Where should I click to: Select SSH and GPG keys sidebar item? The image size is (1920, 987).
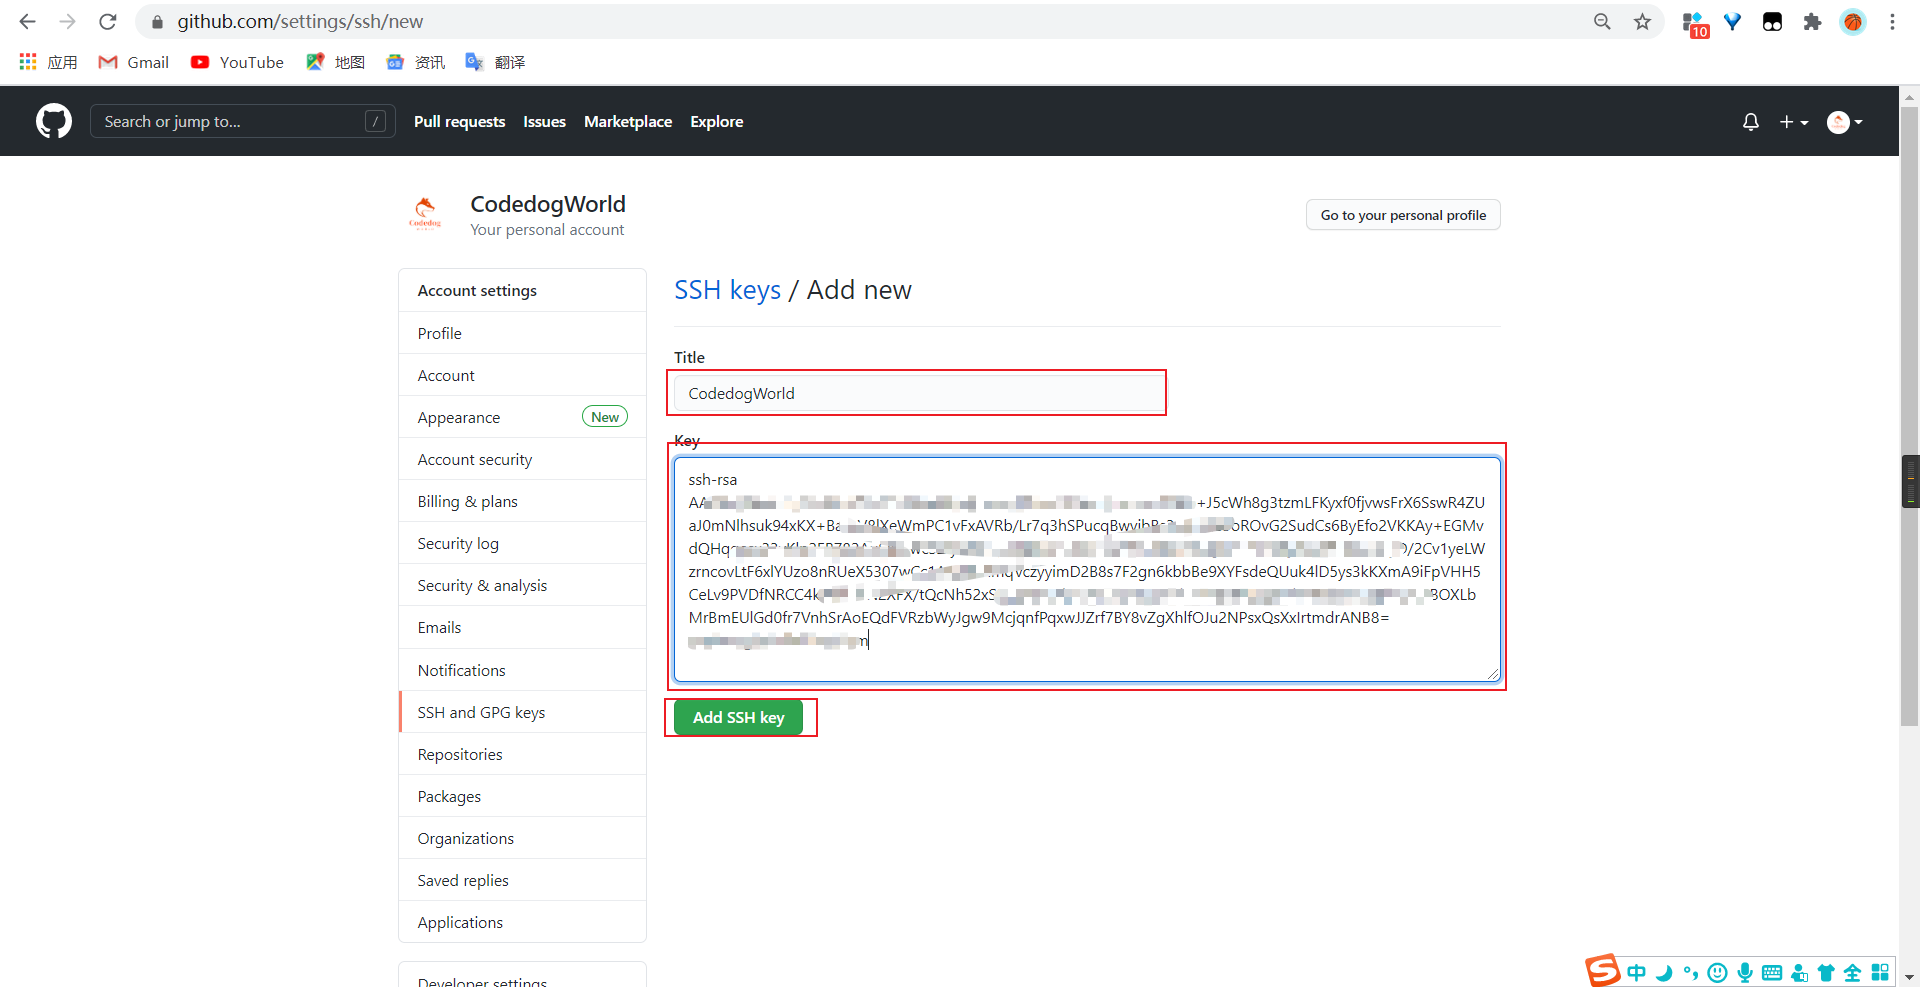click(481, 712)
